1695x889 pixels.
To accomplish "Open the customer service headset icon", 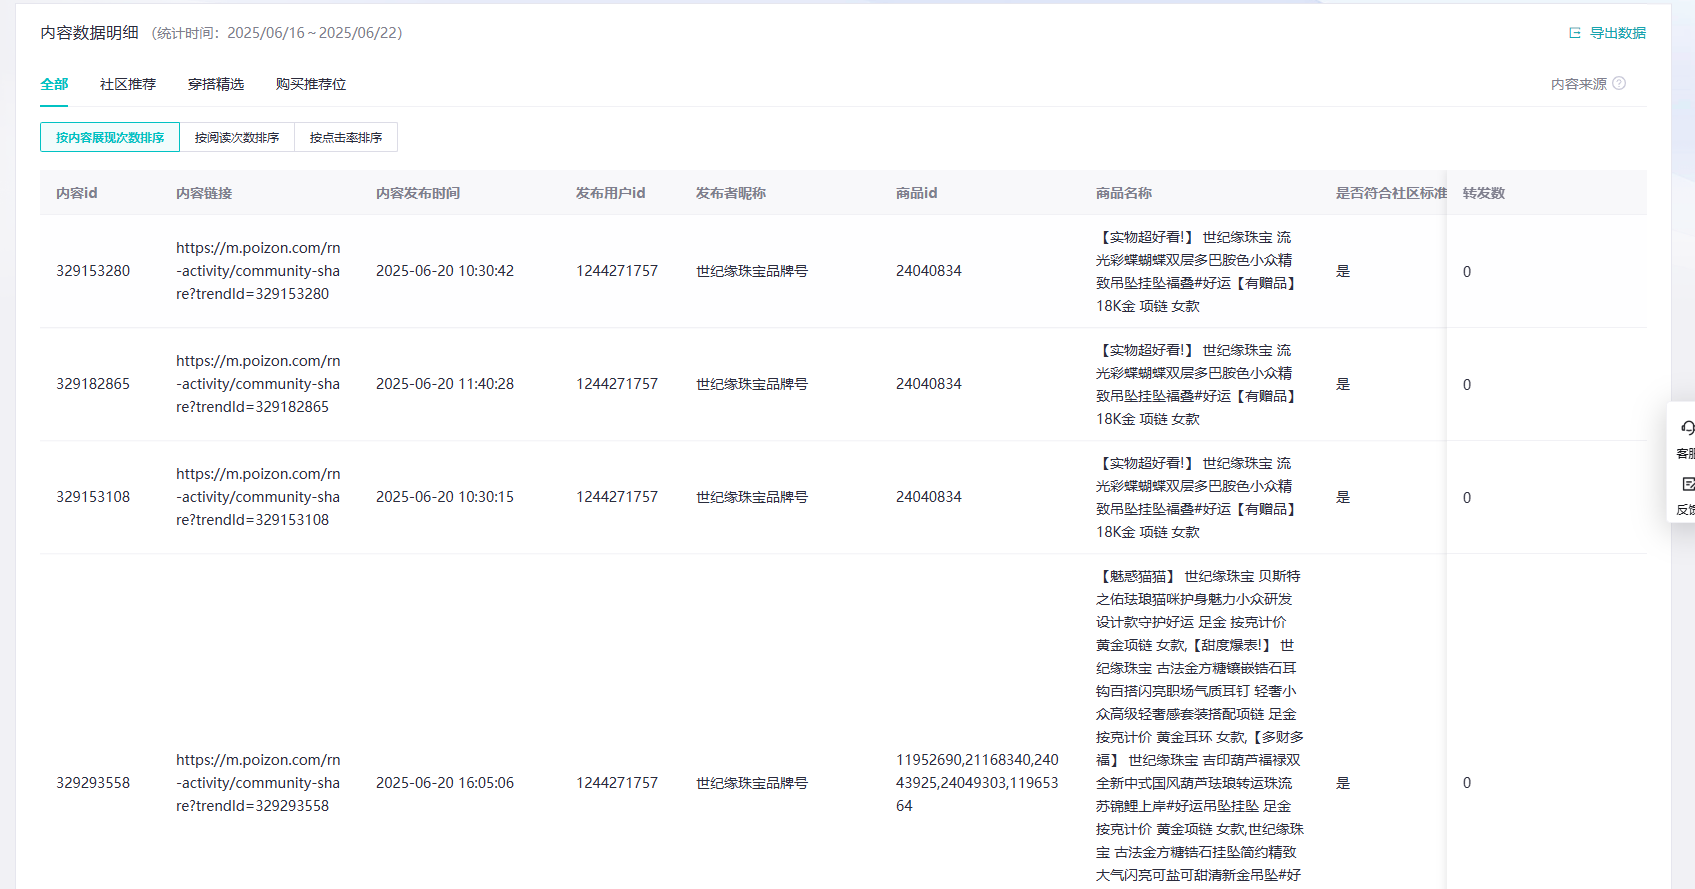I will (x=1687, y=428).
